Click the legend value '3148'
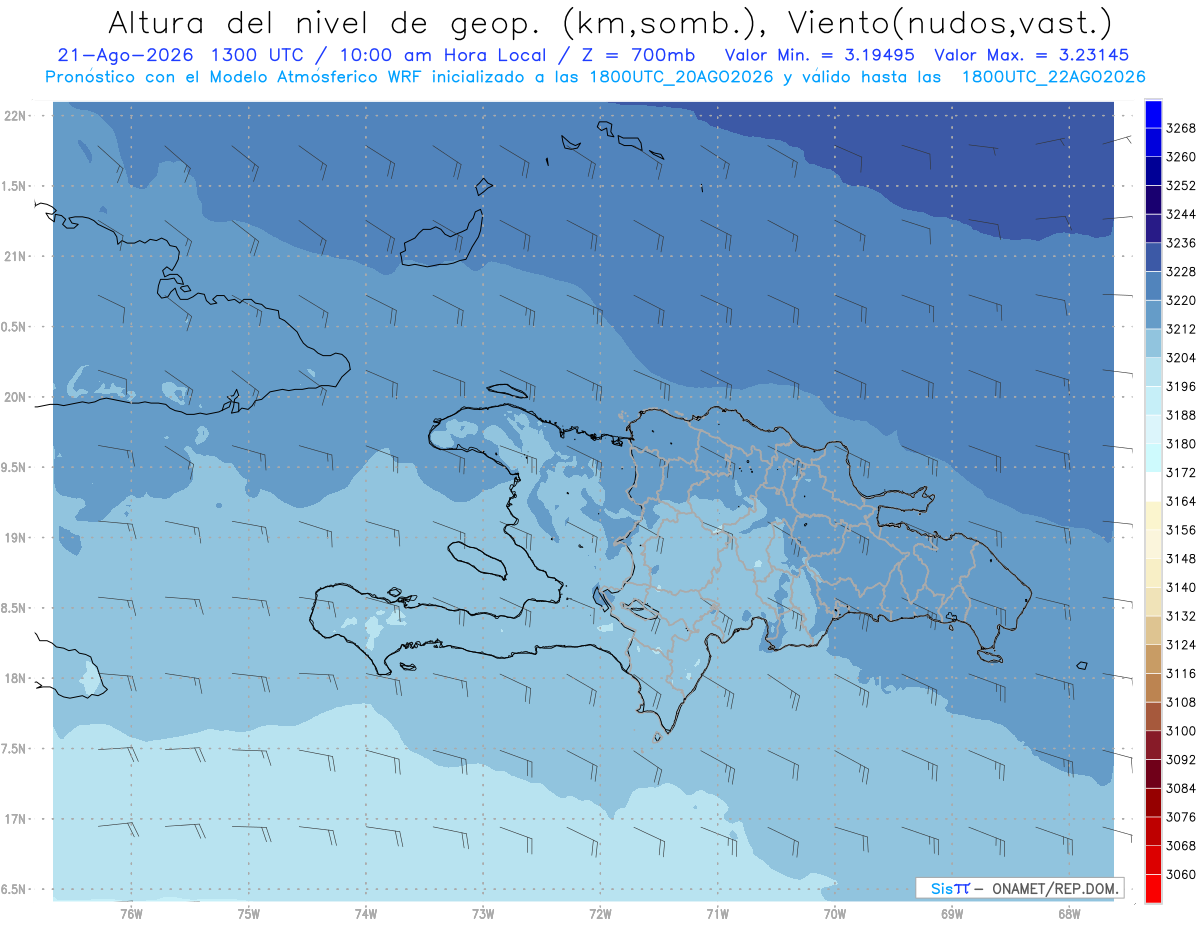1200x927 pixels. (1181, 558)
